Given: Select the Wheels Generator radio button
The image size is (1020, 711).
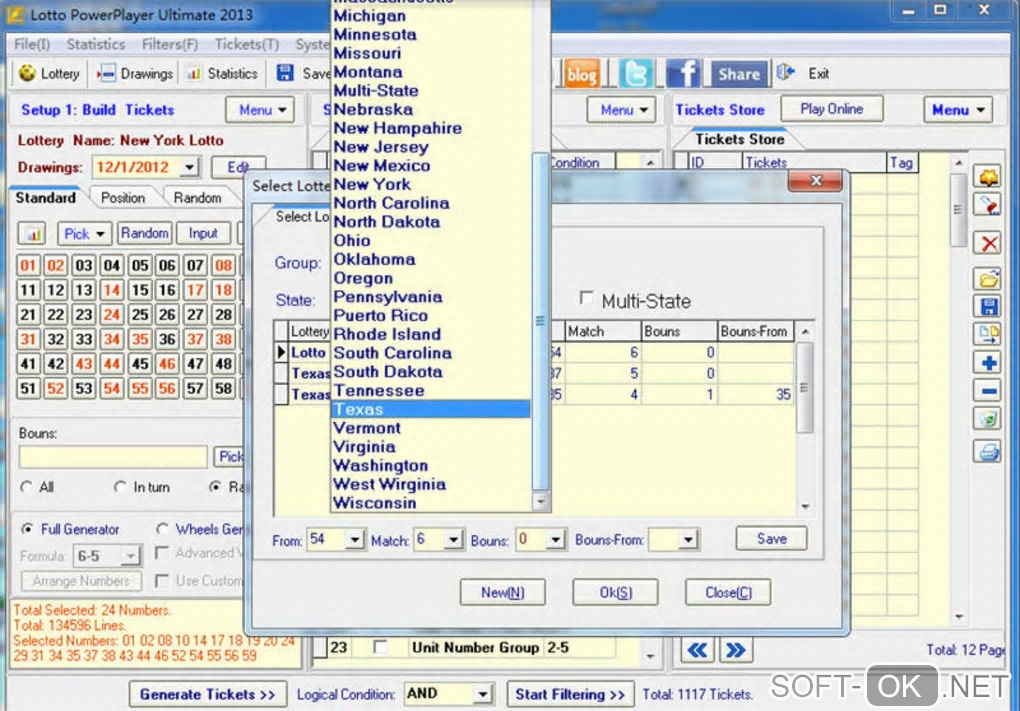Looking at the screenshot, I should [162, 529].
